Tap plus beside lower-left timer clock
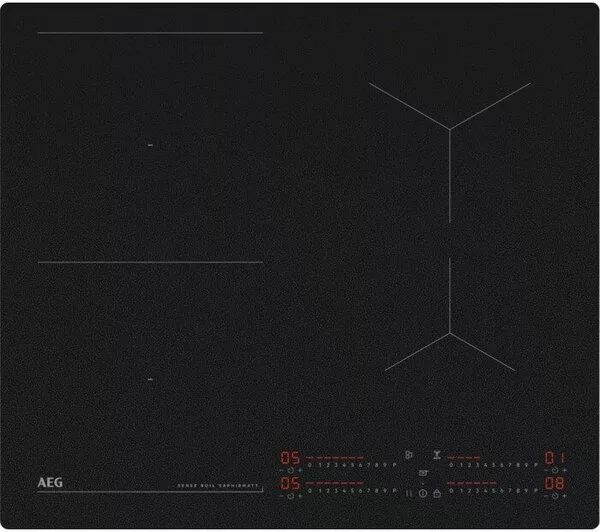The height and width of the screenshot is (532, 600). coord(300,496)
